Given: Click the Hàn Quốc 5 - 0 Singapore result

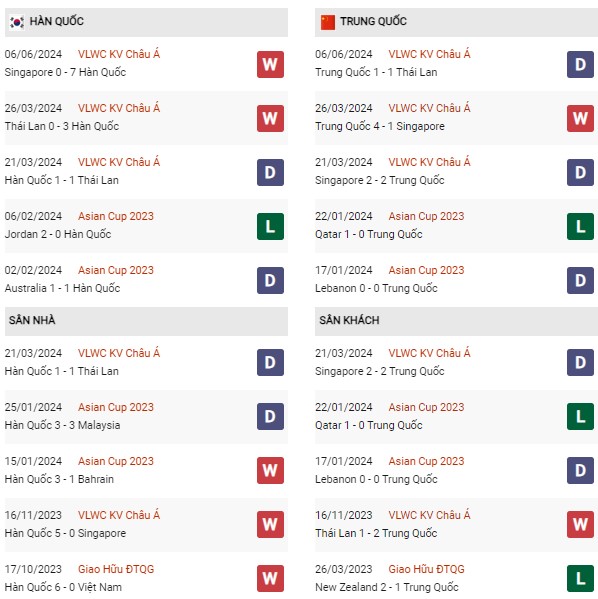Looking at the screenshot, I should (65, 533).
